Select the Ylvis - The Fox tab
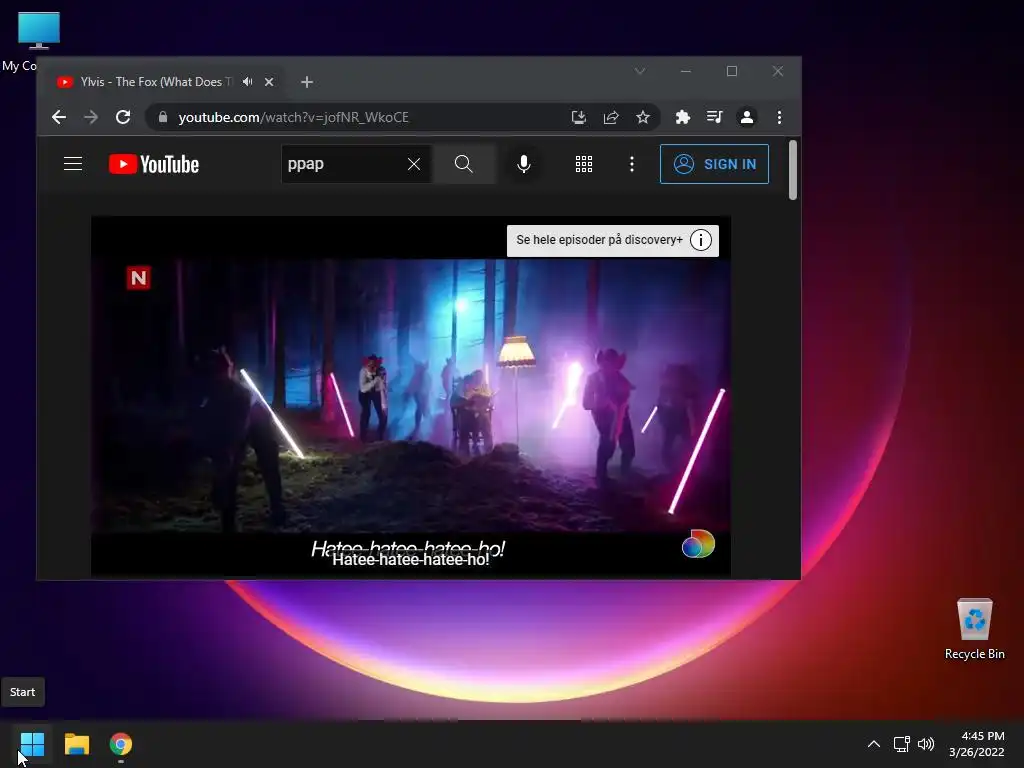This screenshot has height=768, width=1024. point(155,82)
